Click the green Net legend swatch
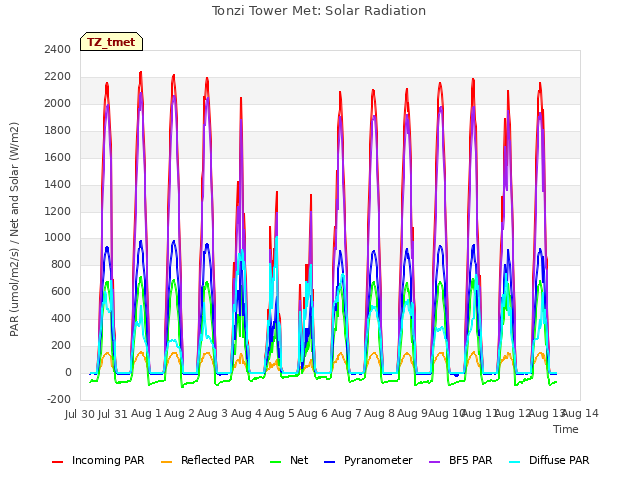 (x=276, y=462)
